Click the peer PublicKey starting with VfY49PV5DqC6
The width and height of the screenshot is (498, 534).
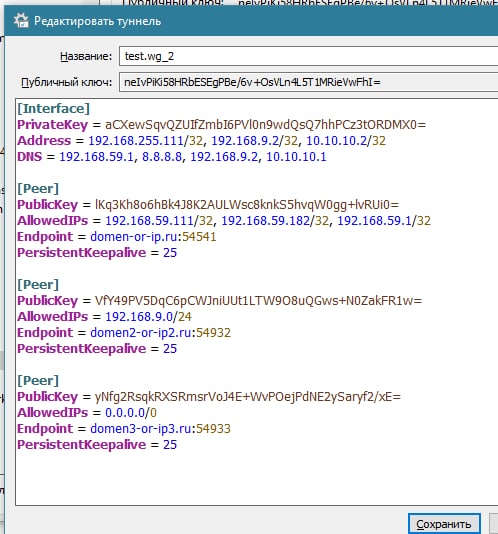coord(258,301)
